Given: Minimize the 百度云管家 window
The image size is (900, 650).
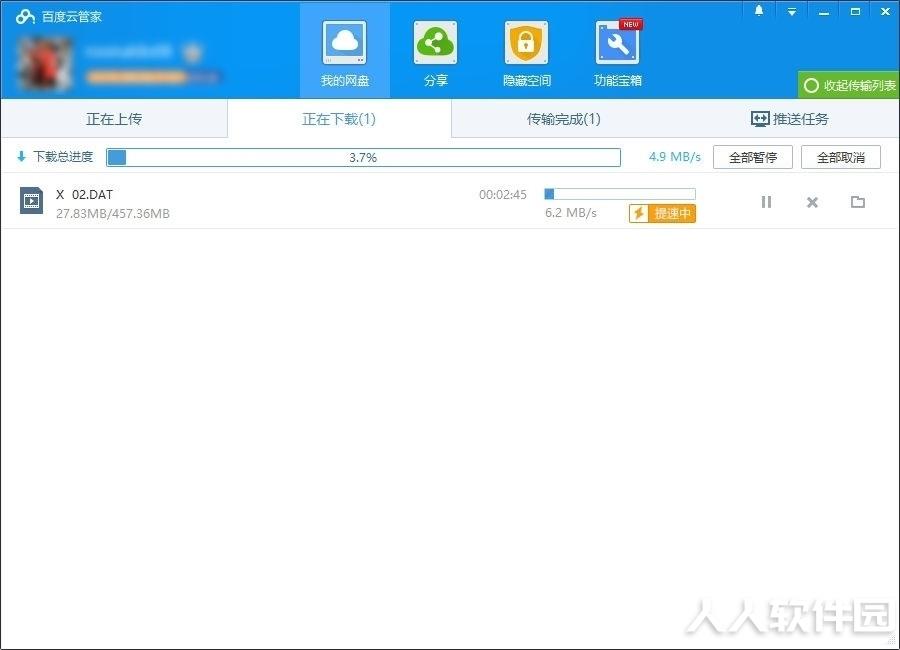Looking at the screenshot, I should (x=824, y=12).
